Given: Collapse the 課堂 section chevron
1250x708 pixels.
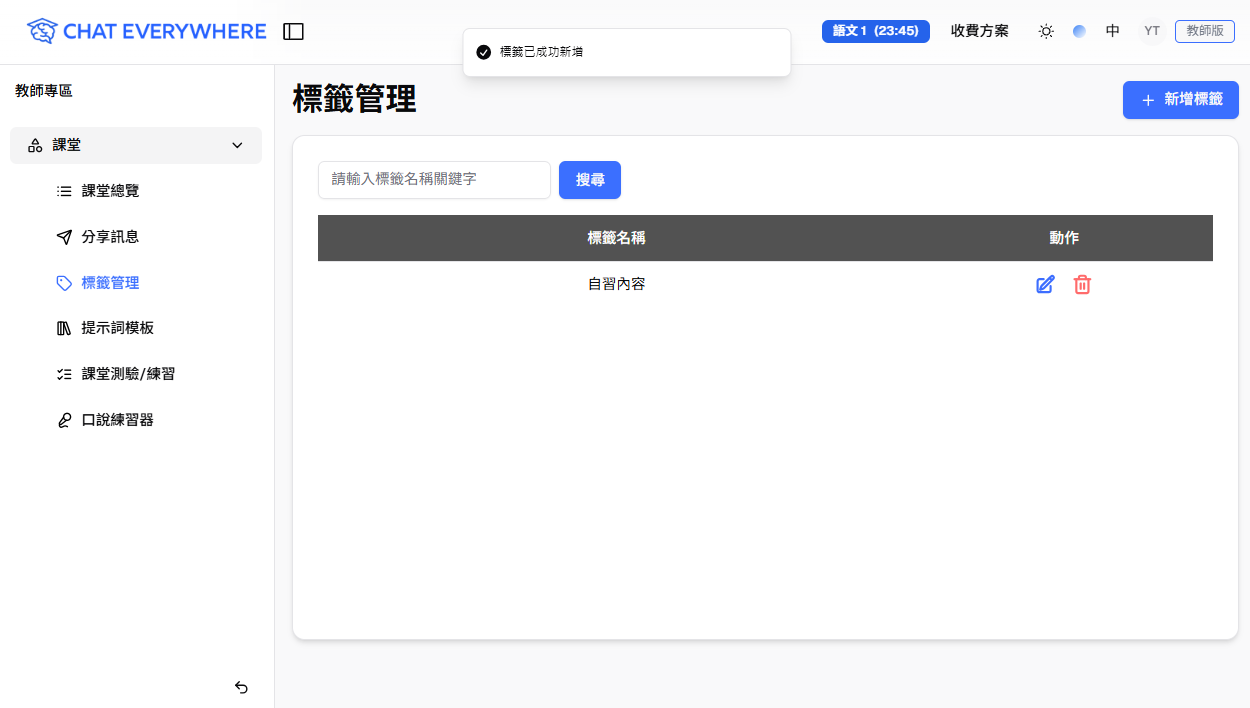Looking at the screenshot, I should point(237,145).
